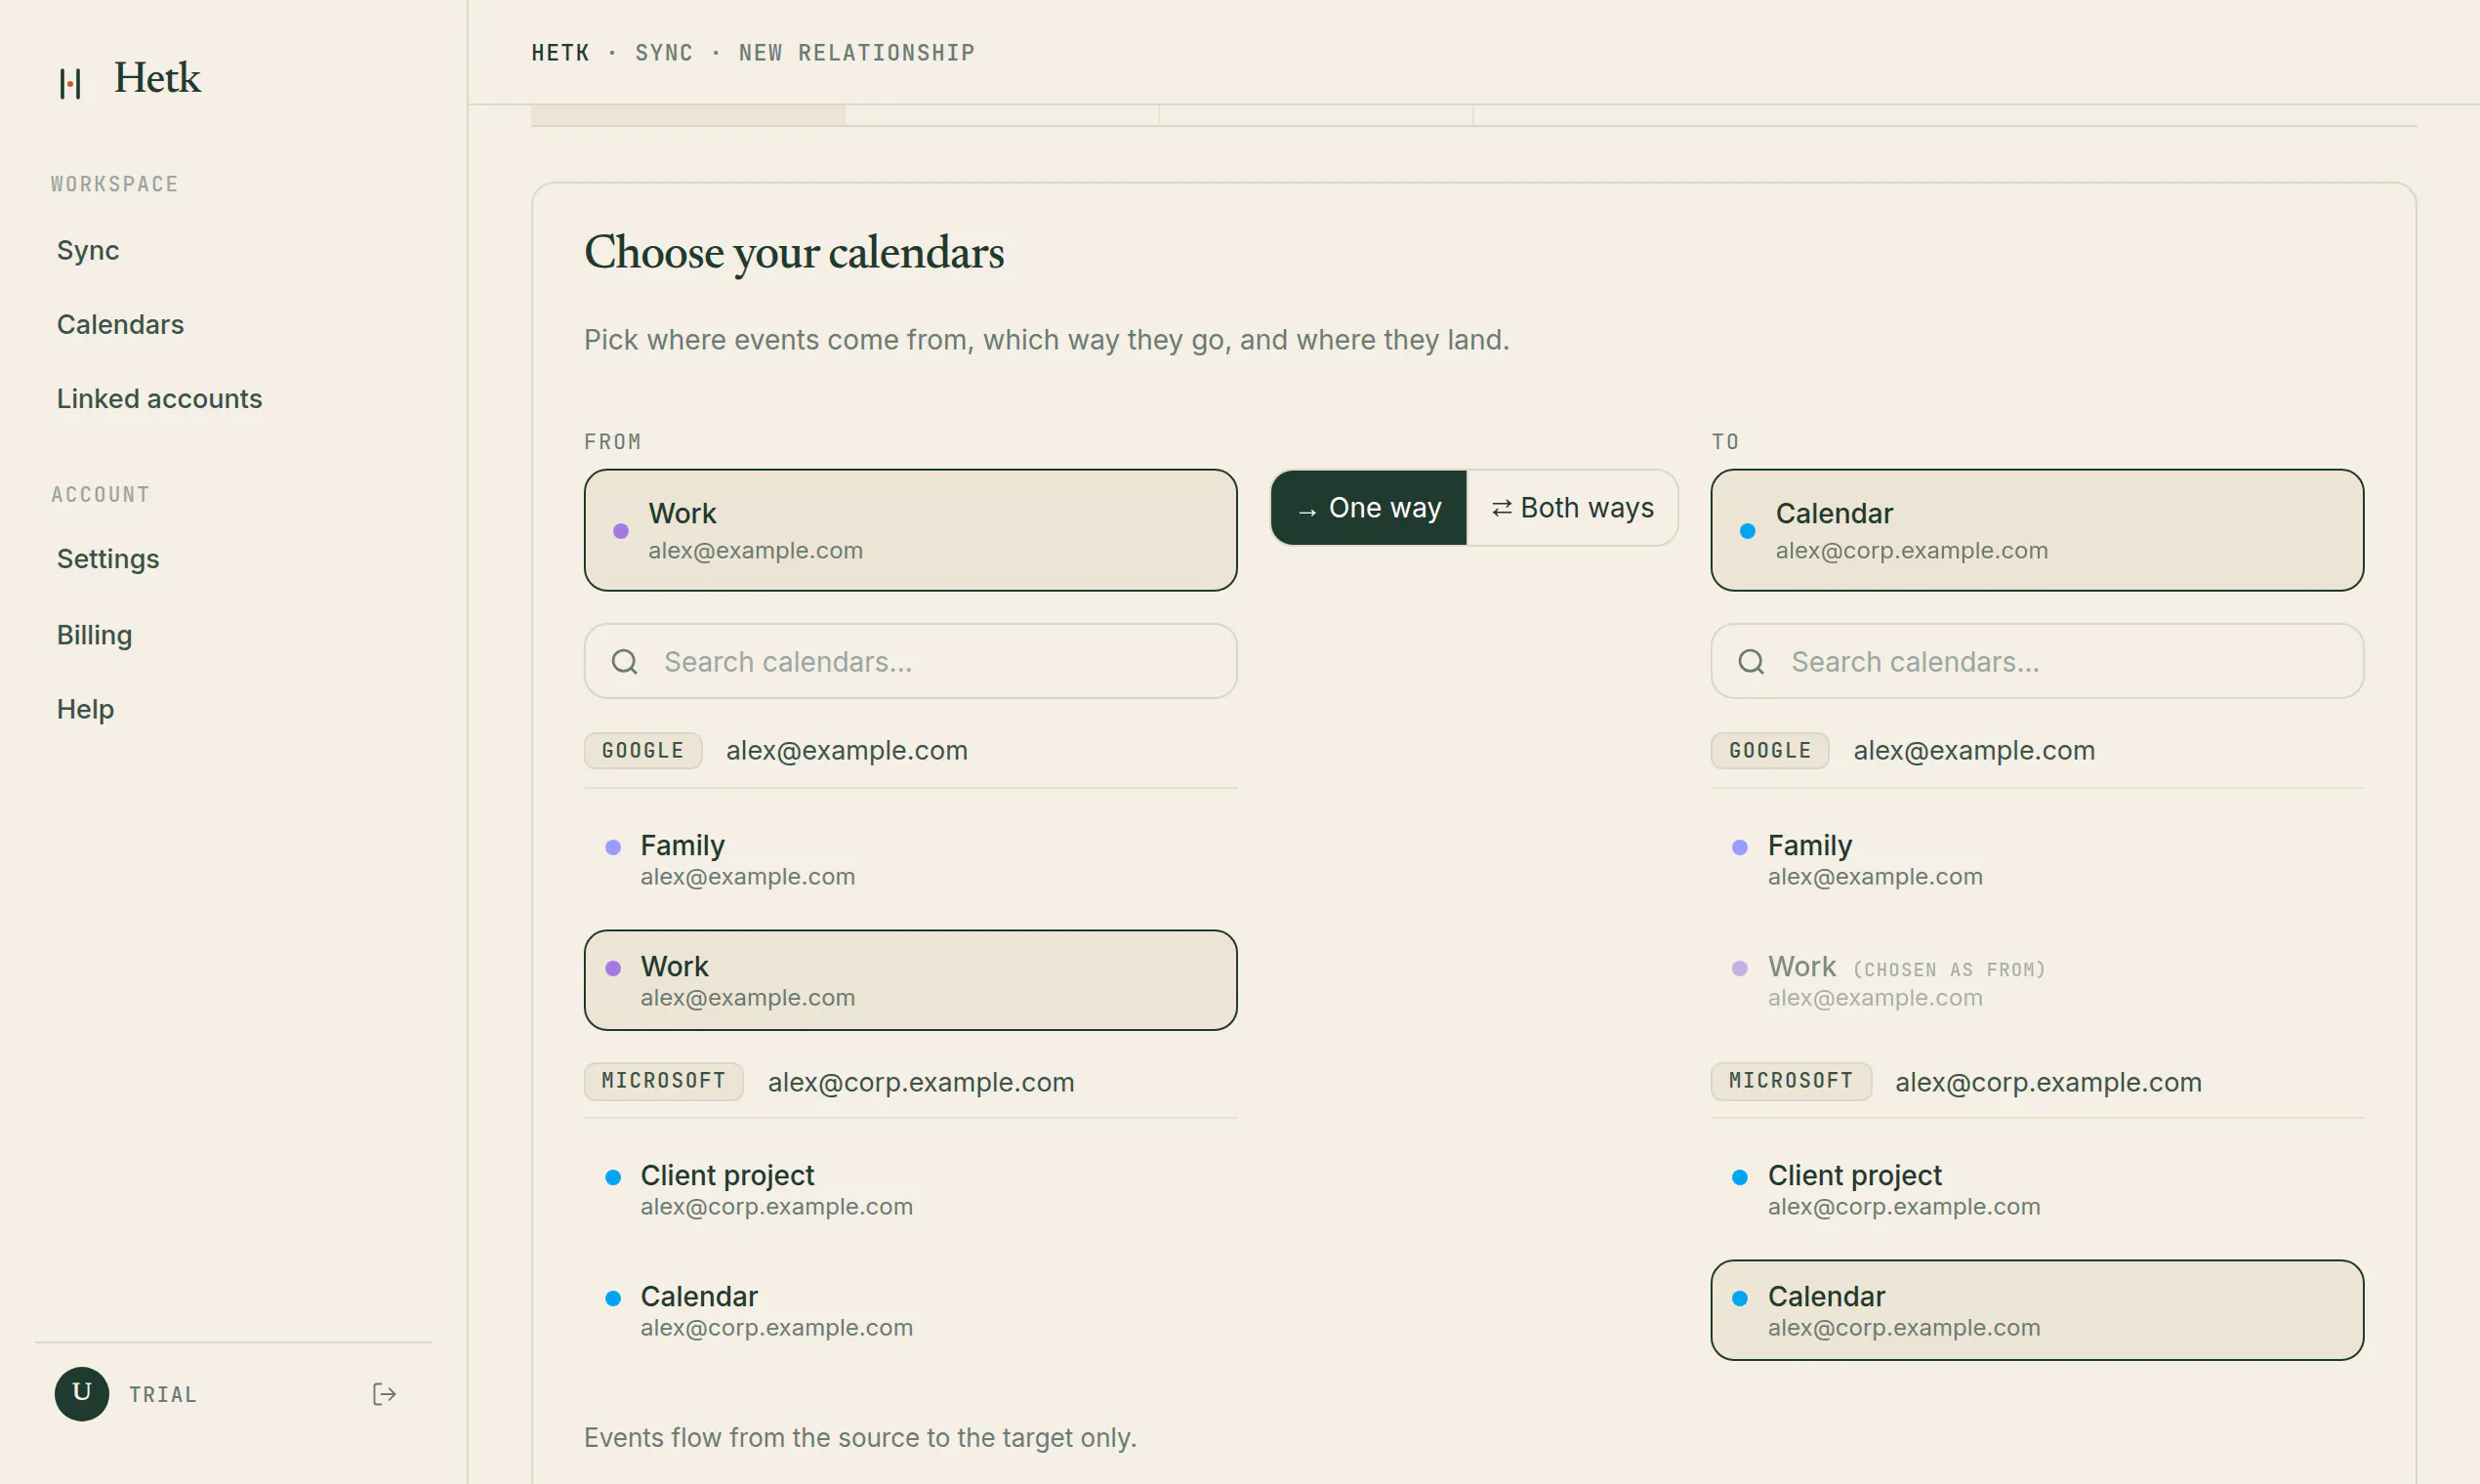Pick Microsoft Calendar in the From list
2480x1484 pixels.
(x=910, y=1310)
